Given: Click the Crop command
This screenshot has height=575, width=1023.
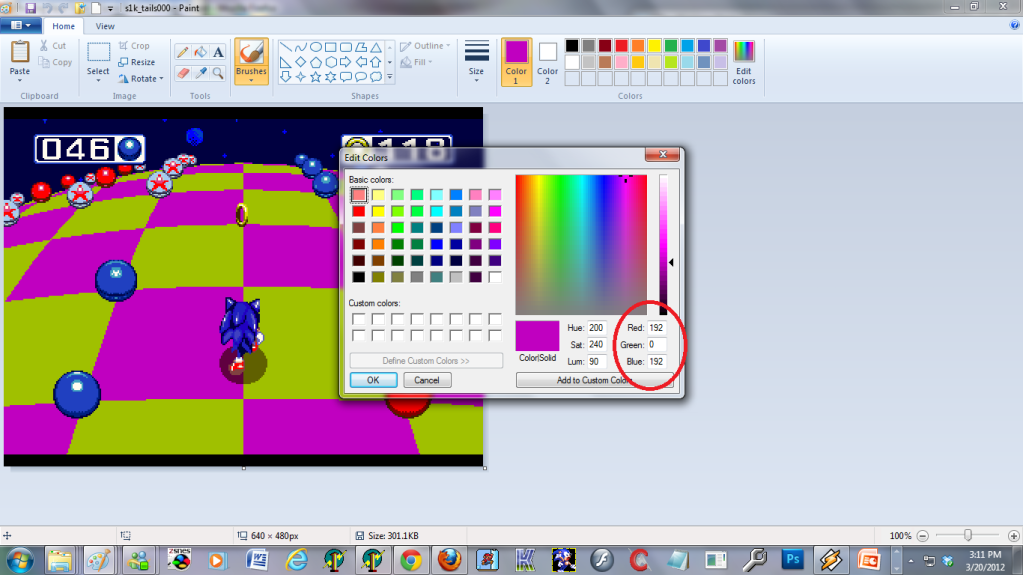Looking at the screenshot, I should (x=134, y=46).
